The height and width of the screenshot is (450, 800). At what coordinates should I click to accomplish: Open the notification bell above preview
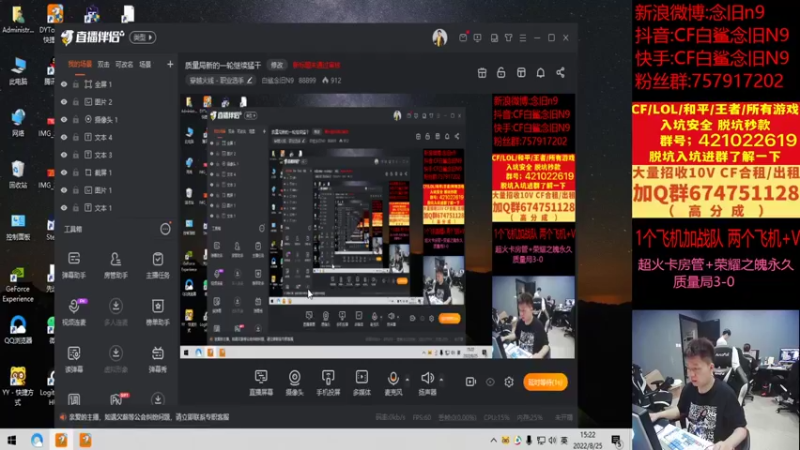[x=540, y=72]
